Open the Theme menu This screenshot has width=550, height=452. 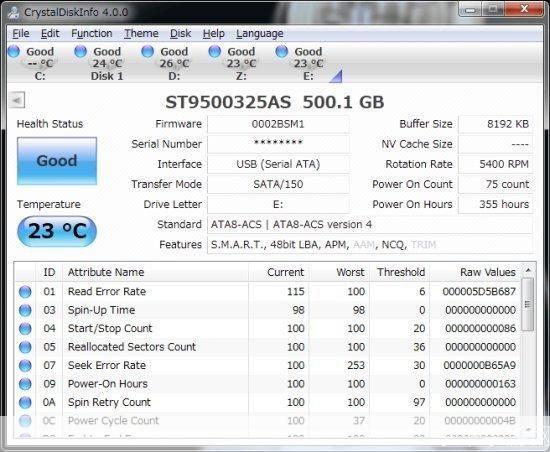tap(141, 33)
